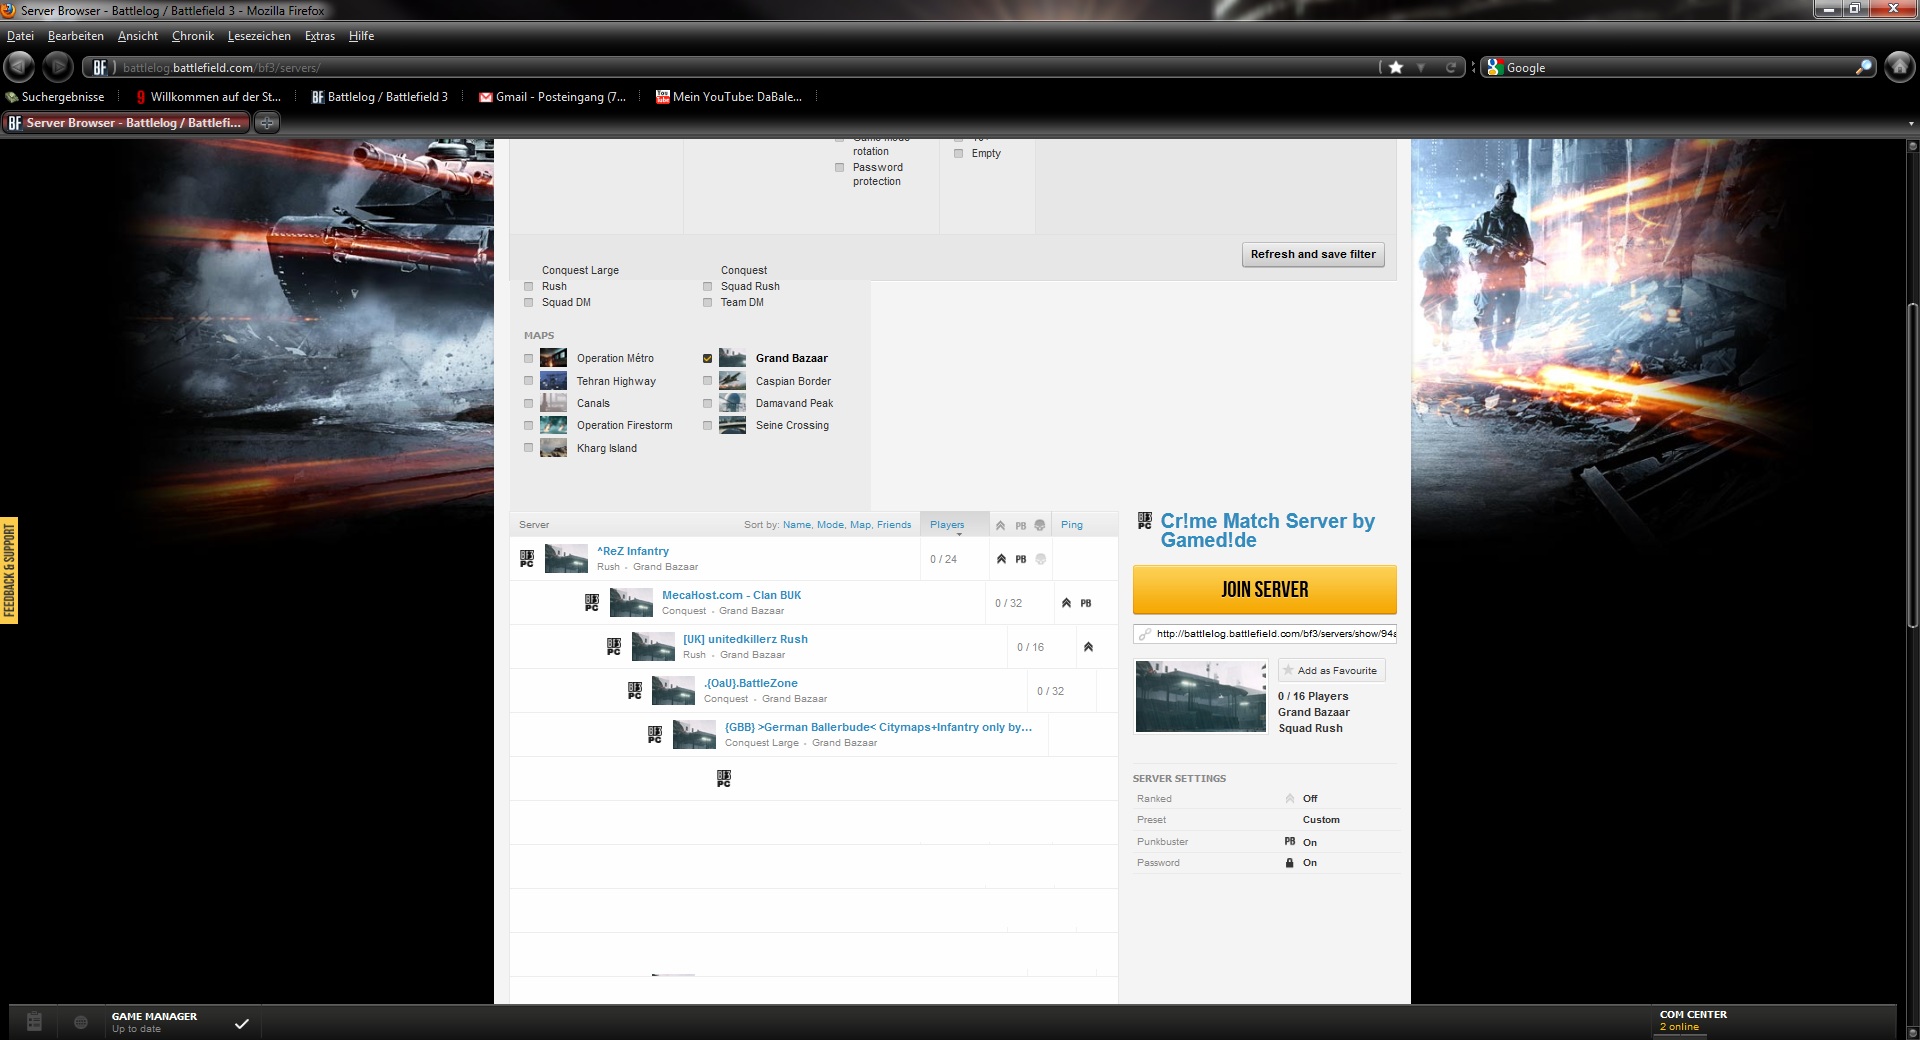Open the Chronik menu
The width and height of the screenshot is (1920, 1040).
(193, 36)
